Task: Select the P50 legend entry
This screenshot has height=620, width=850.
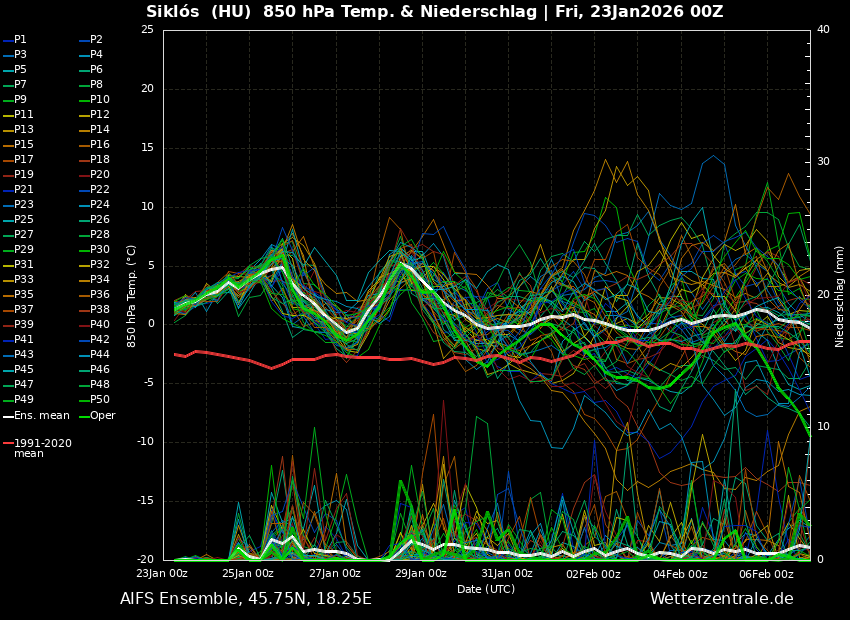Action: [100, 400]
